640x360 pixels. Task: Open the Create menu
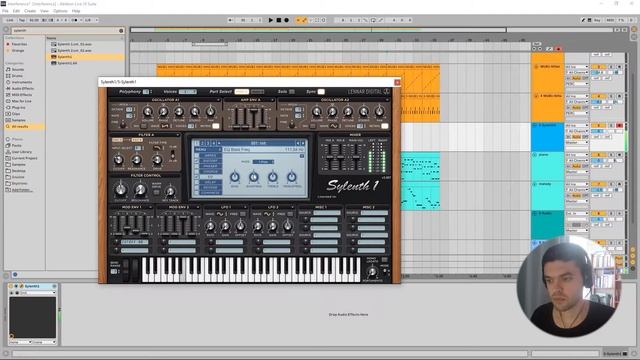point(30,11)
